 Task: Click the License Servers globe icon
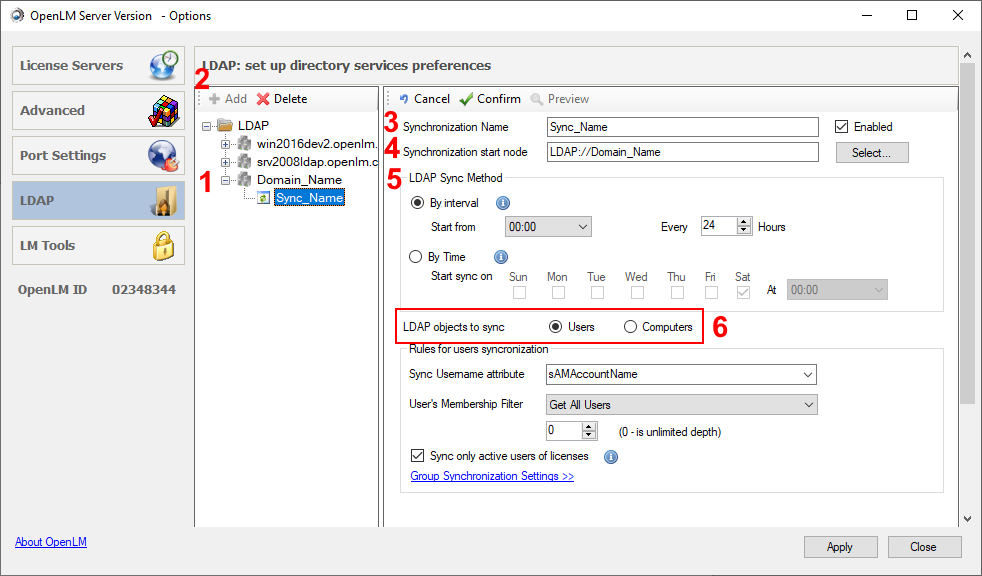pyautogui.click(x=163, y=64)
